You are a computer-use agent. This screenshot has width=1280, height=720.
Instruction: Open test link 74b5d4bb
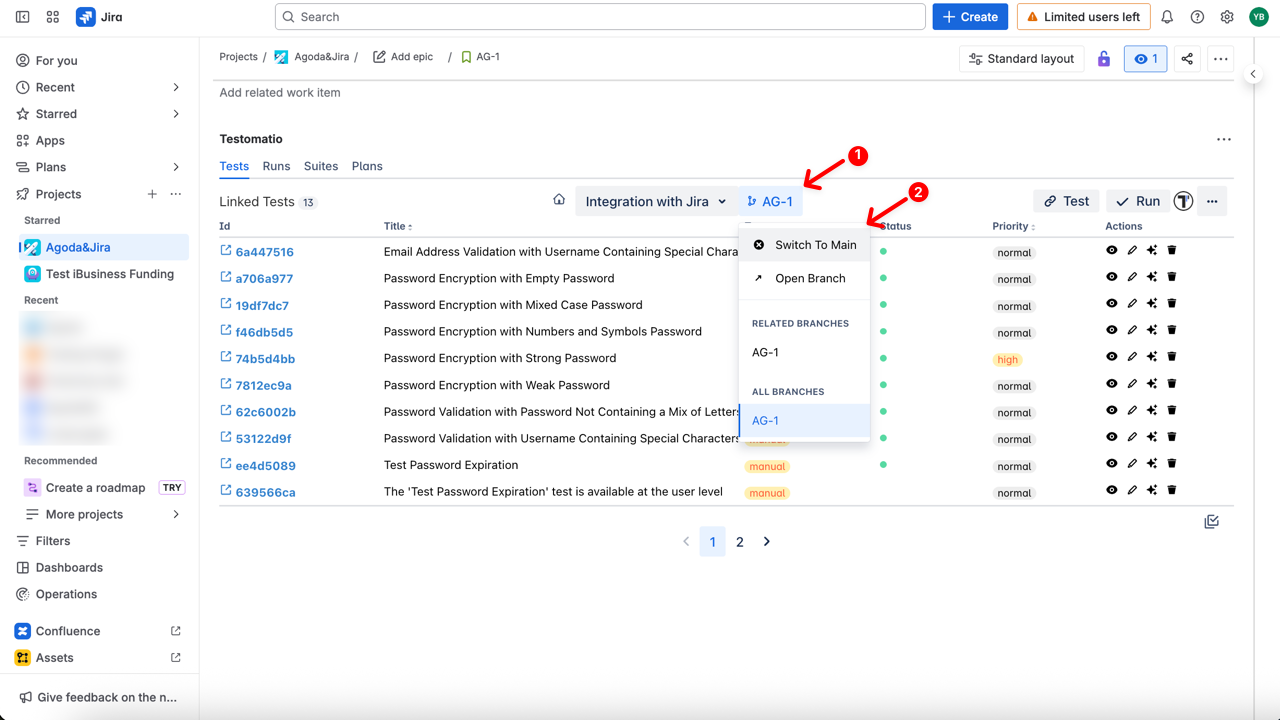point(264,359)
